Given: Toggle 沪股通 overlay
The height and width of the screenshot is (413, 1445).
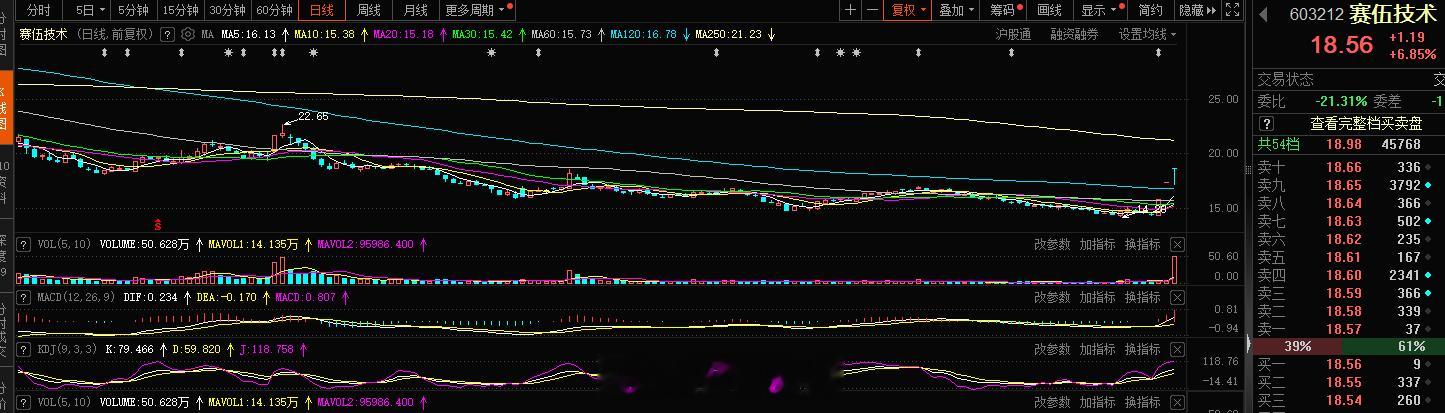Looking at the screenshot, I should click(x=1013, y=34).
